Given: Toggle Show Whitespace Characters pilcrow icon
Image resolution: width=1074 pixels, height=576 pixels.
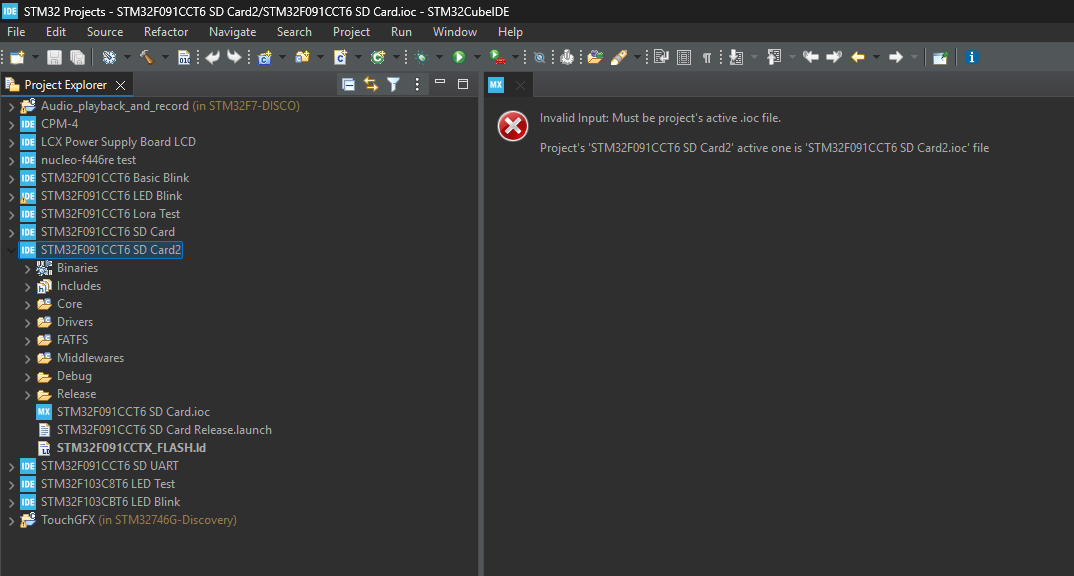Looking at the screenshot, I should 707,58.
